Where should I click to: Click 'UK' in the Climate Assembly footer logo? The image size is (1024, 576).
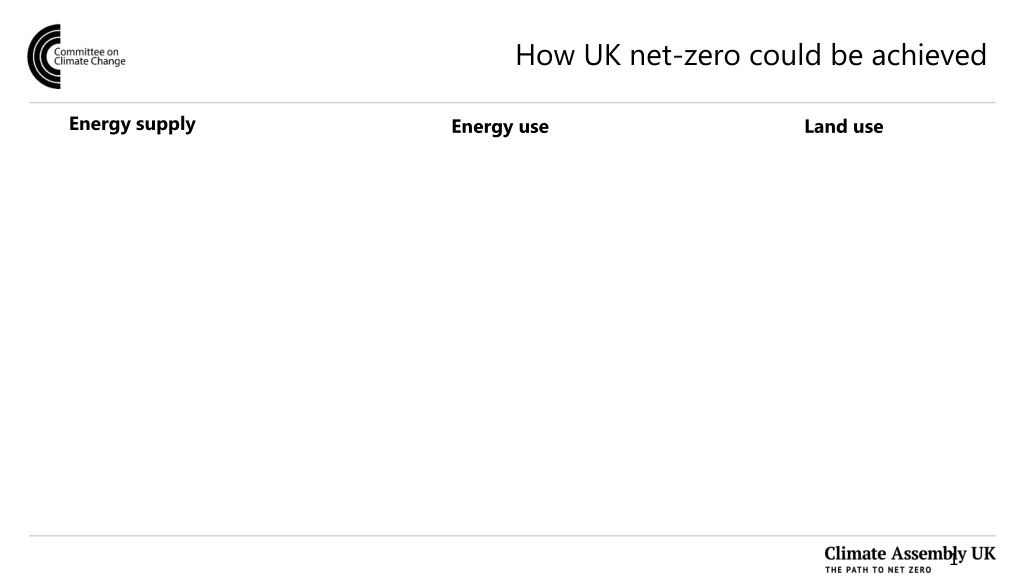tap(984, 554)
